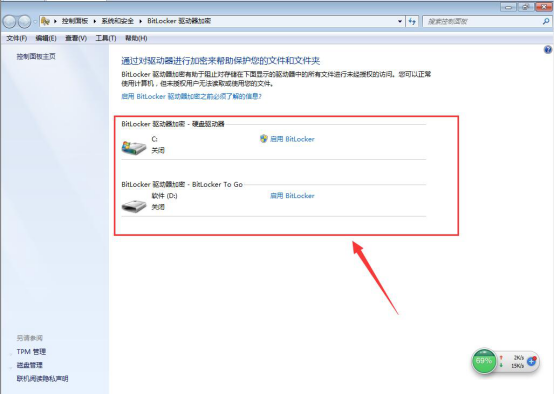Open address bar history dropdown arrow
This screenshot has height=394, width=554.
(x=400, y=21)
